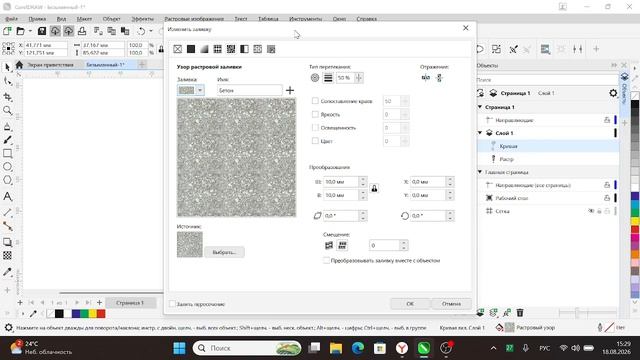Pick blue swatch in bottom document palette

(76, 313)
